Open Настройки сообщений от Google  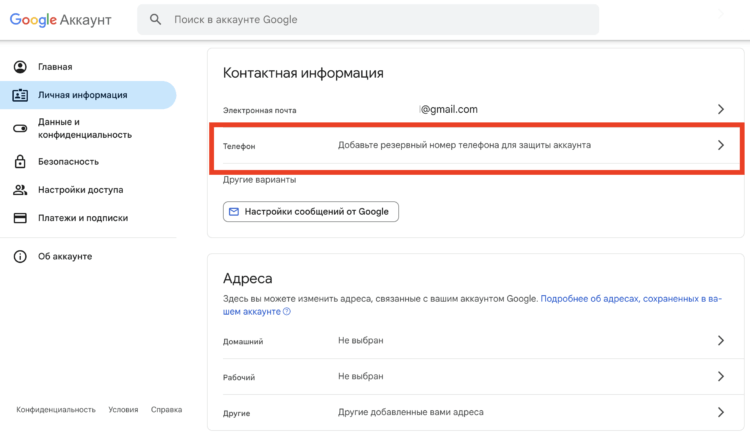[311, 211]
